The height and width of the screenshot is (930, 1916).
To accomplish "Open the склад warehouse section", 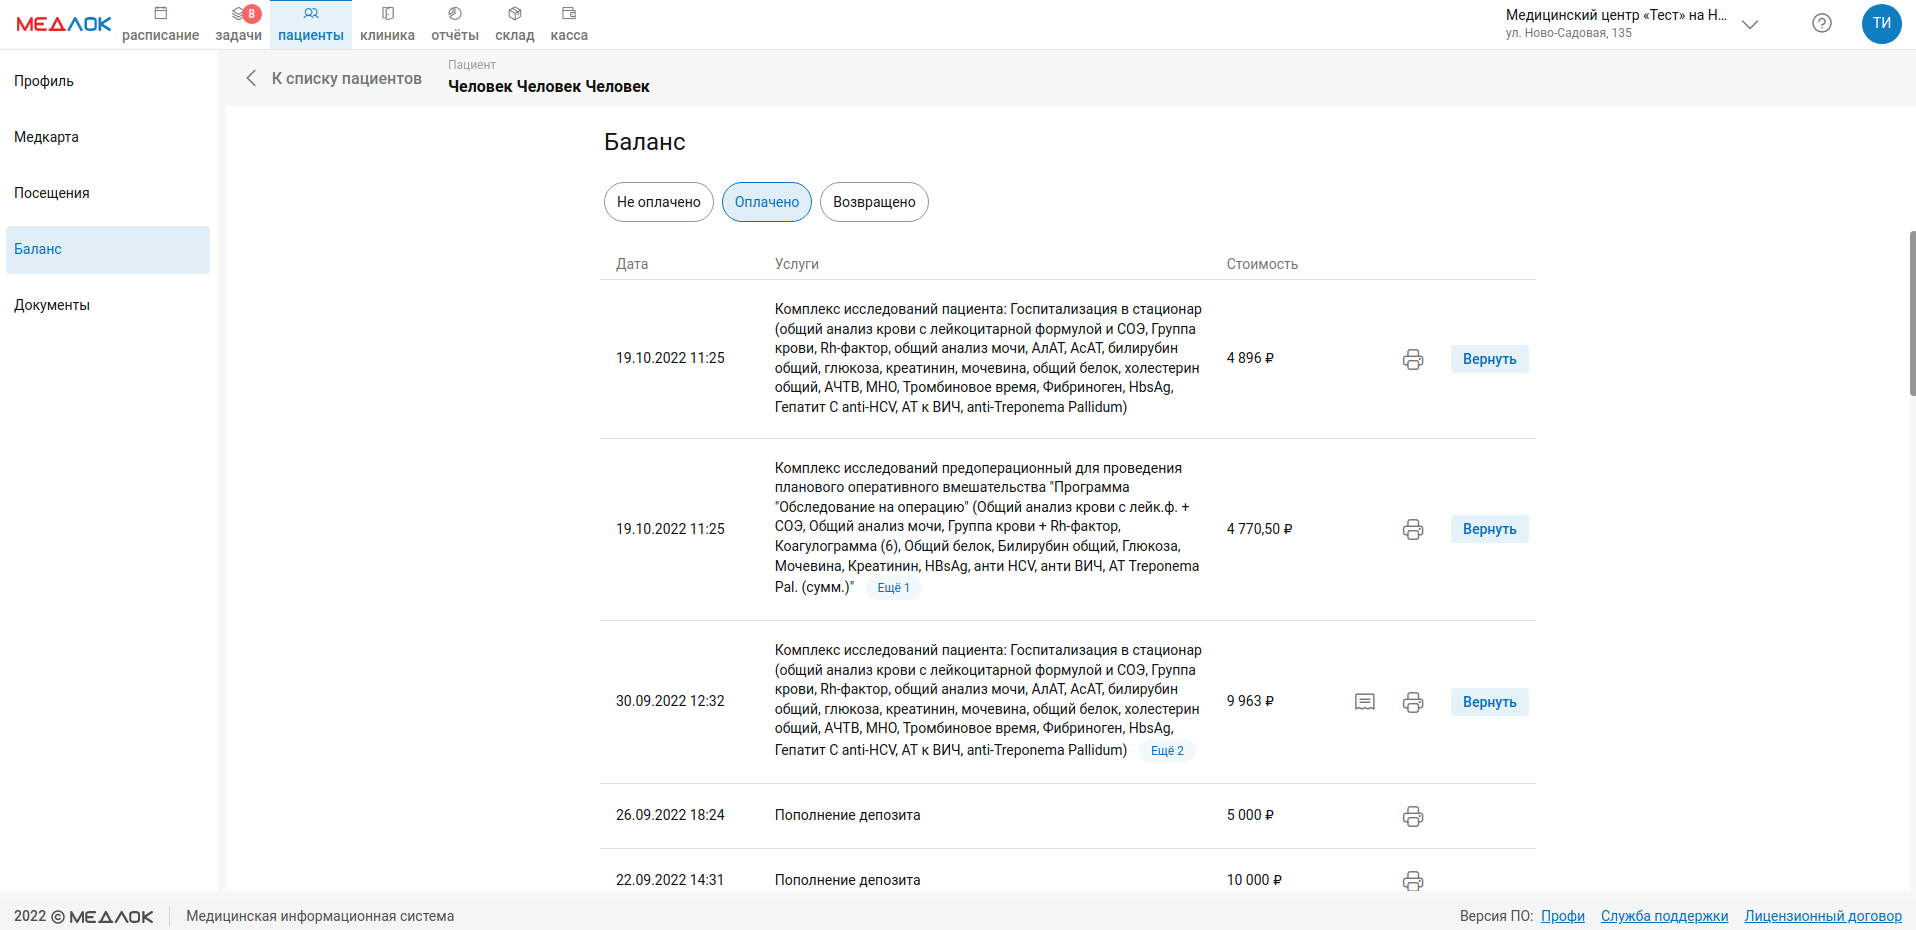I will point(514,24).
